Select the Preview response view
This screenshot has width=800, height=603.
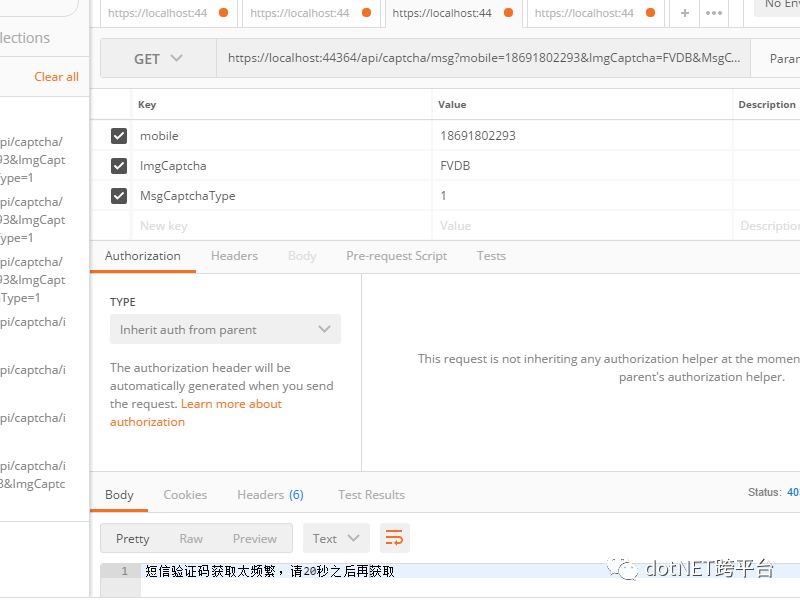click(255, 539)
